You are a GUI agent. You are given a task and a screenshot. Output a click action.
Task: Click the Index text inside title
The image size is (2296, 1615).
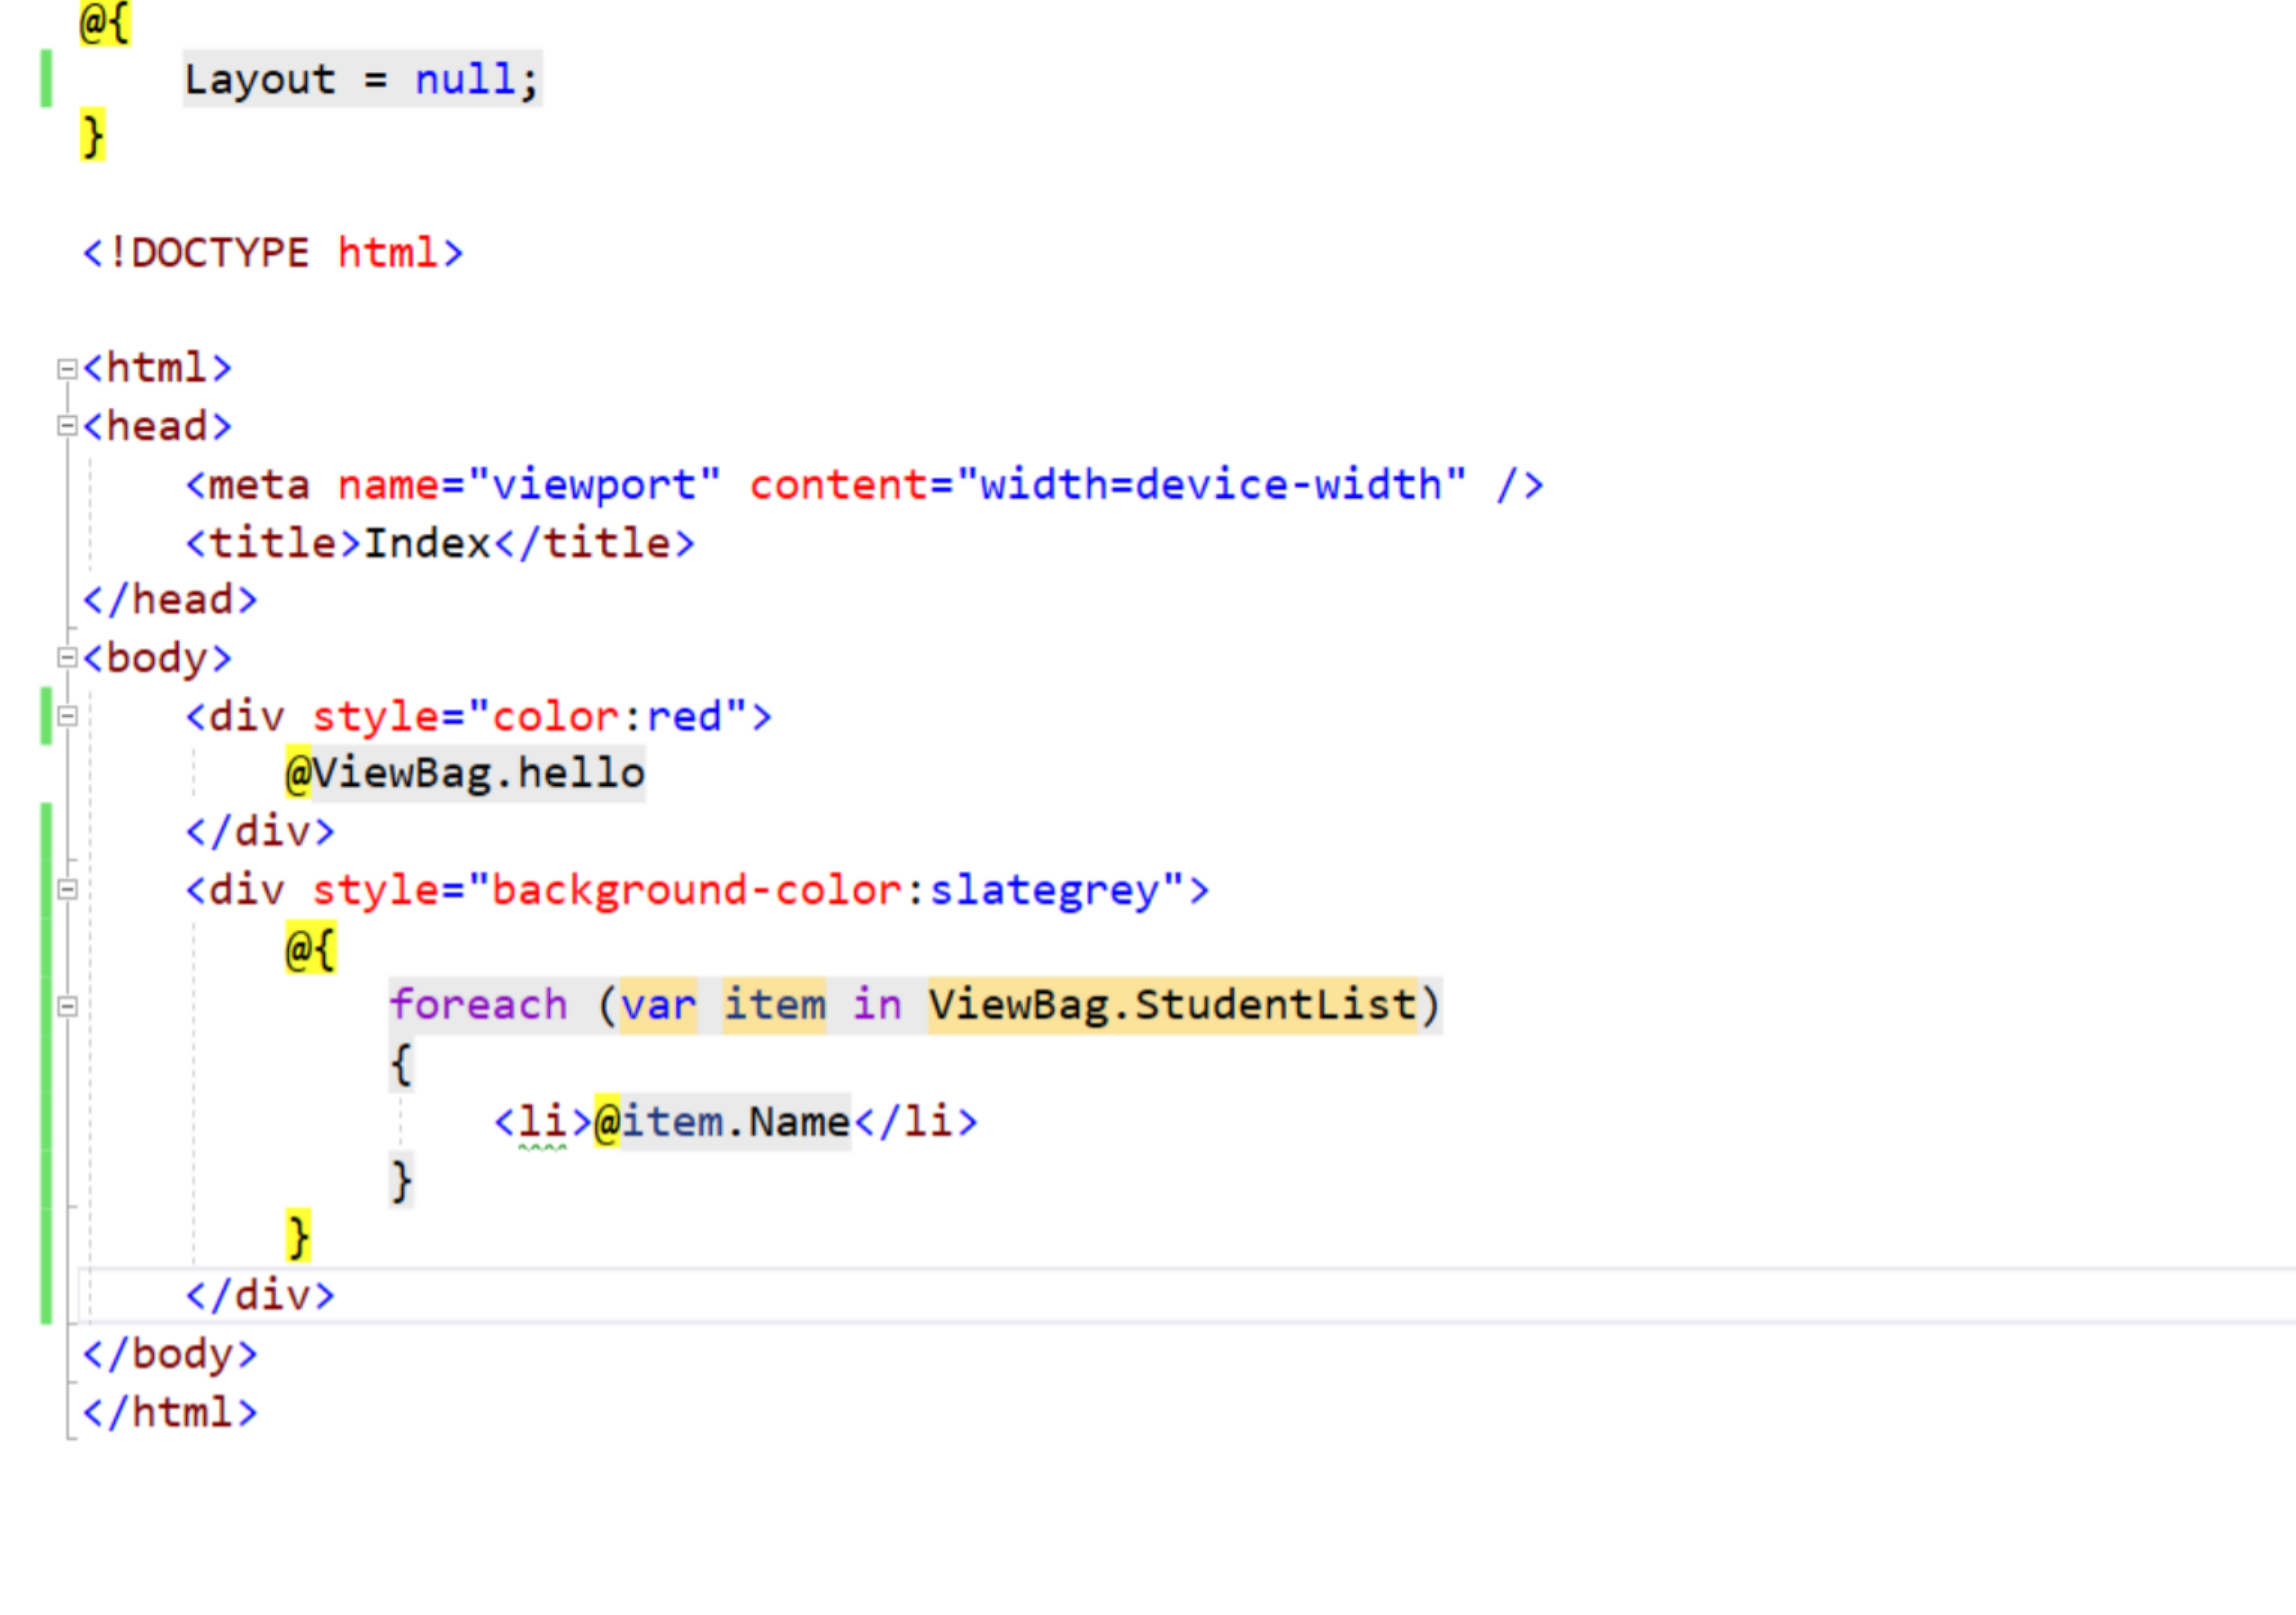(x=427, y=543)
